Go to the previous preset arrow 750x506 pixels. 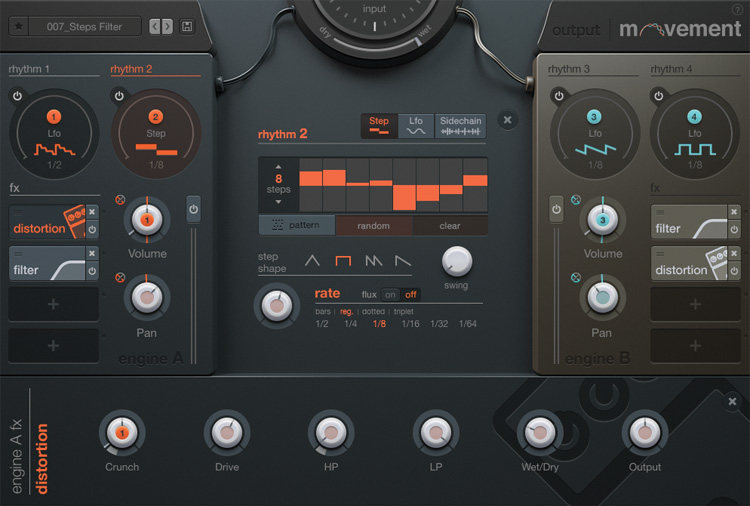(154, 26)
